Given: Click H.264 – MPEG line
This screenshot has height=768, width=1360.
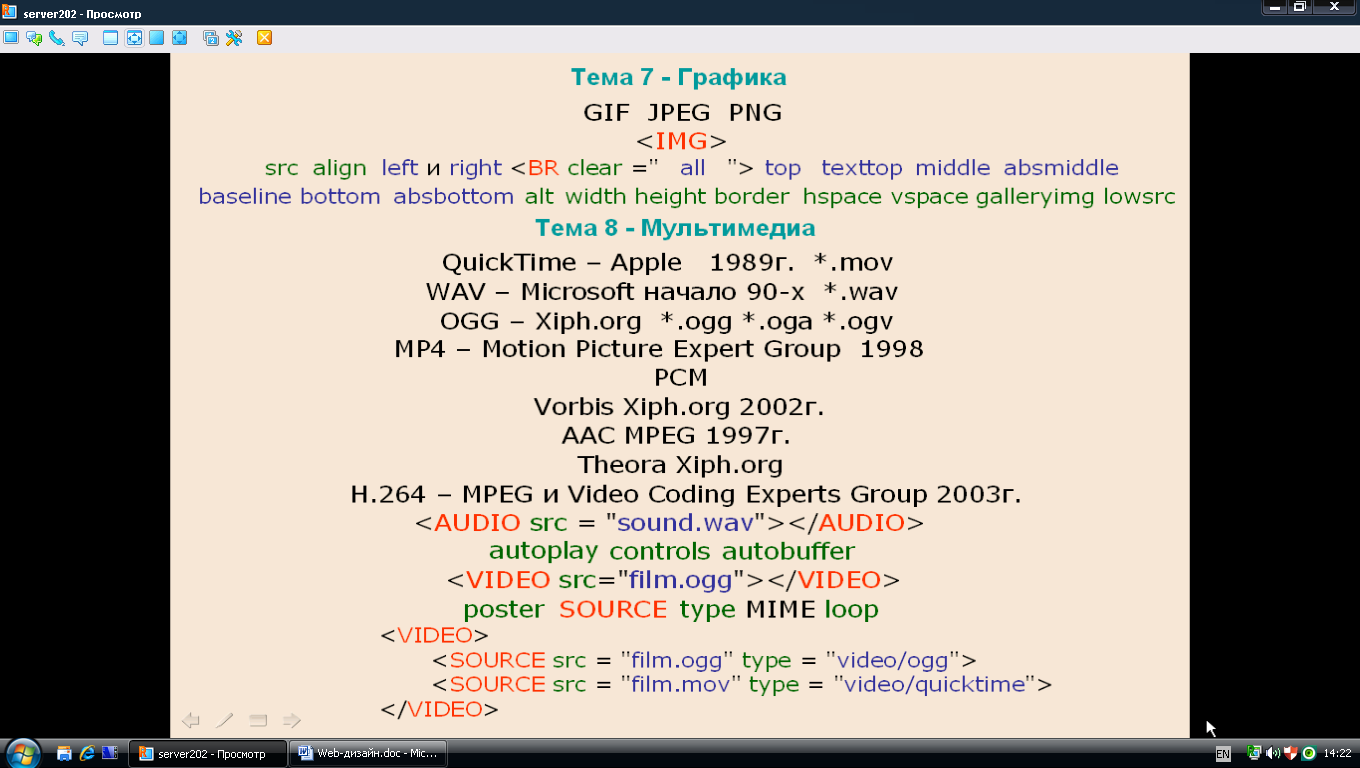Looking at the screenshot, I should [x=686, y=494].
